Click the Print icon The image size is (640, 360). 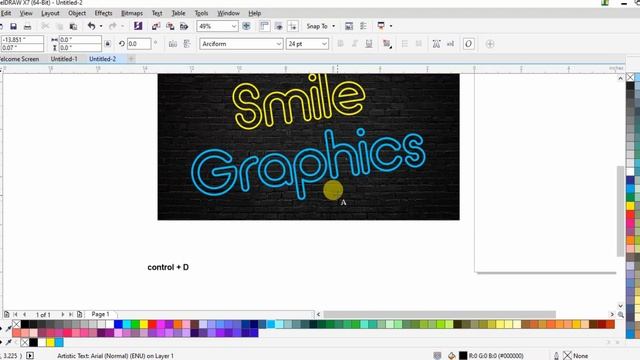point(27,27)
